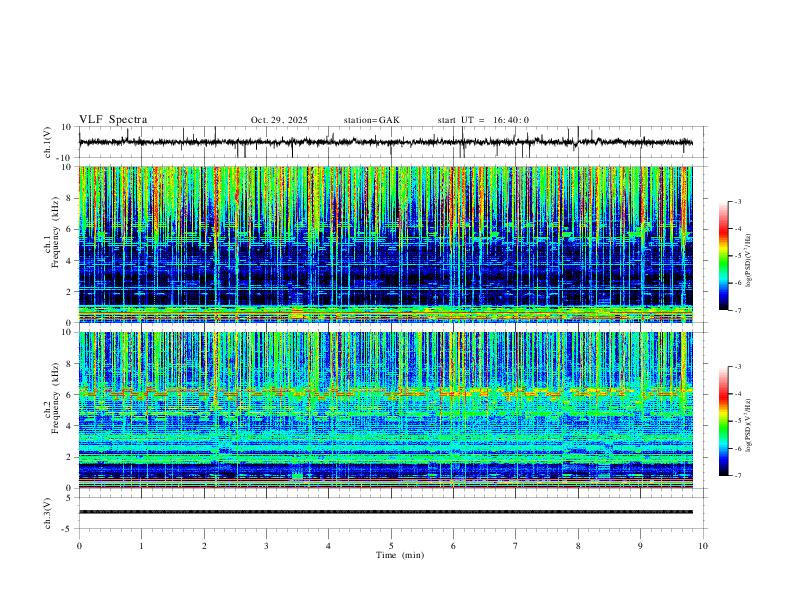The width and height of the screenshot is (792, 612).
Task: Click the "Time (min)" axis label
Action: [400, 555]
